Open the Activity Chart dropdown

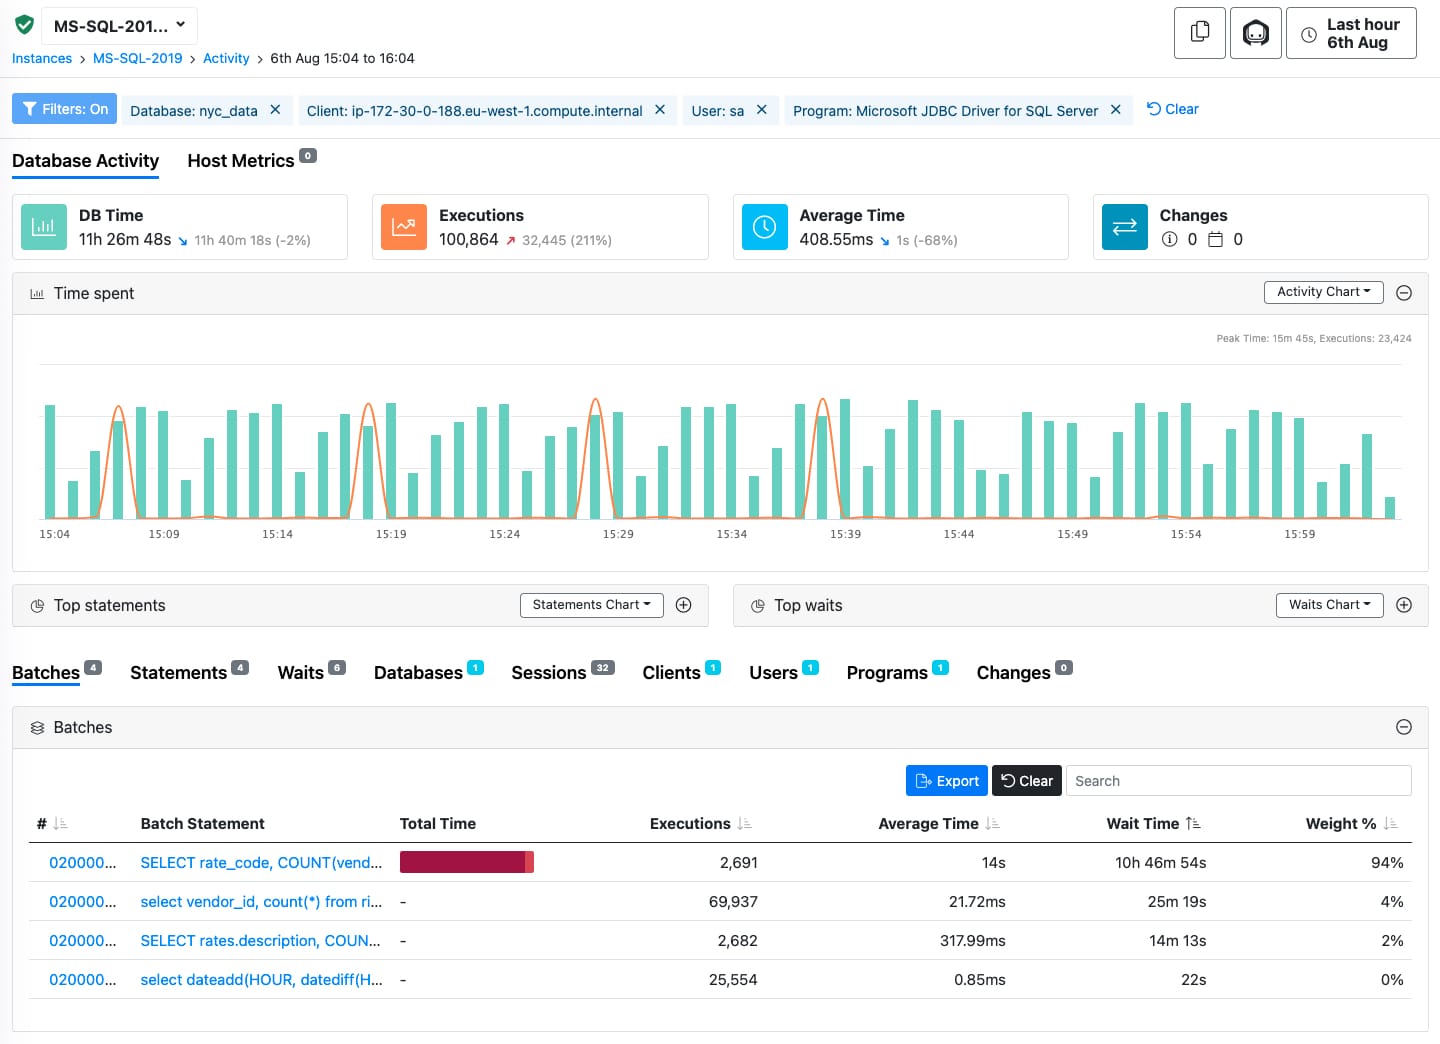[x=1323, y=291]
